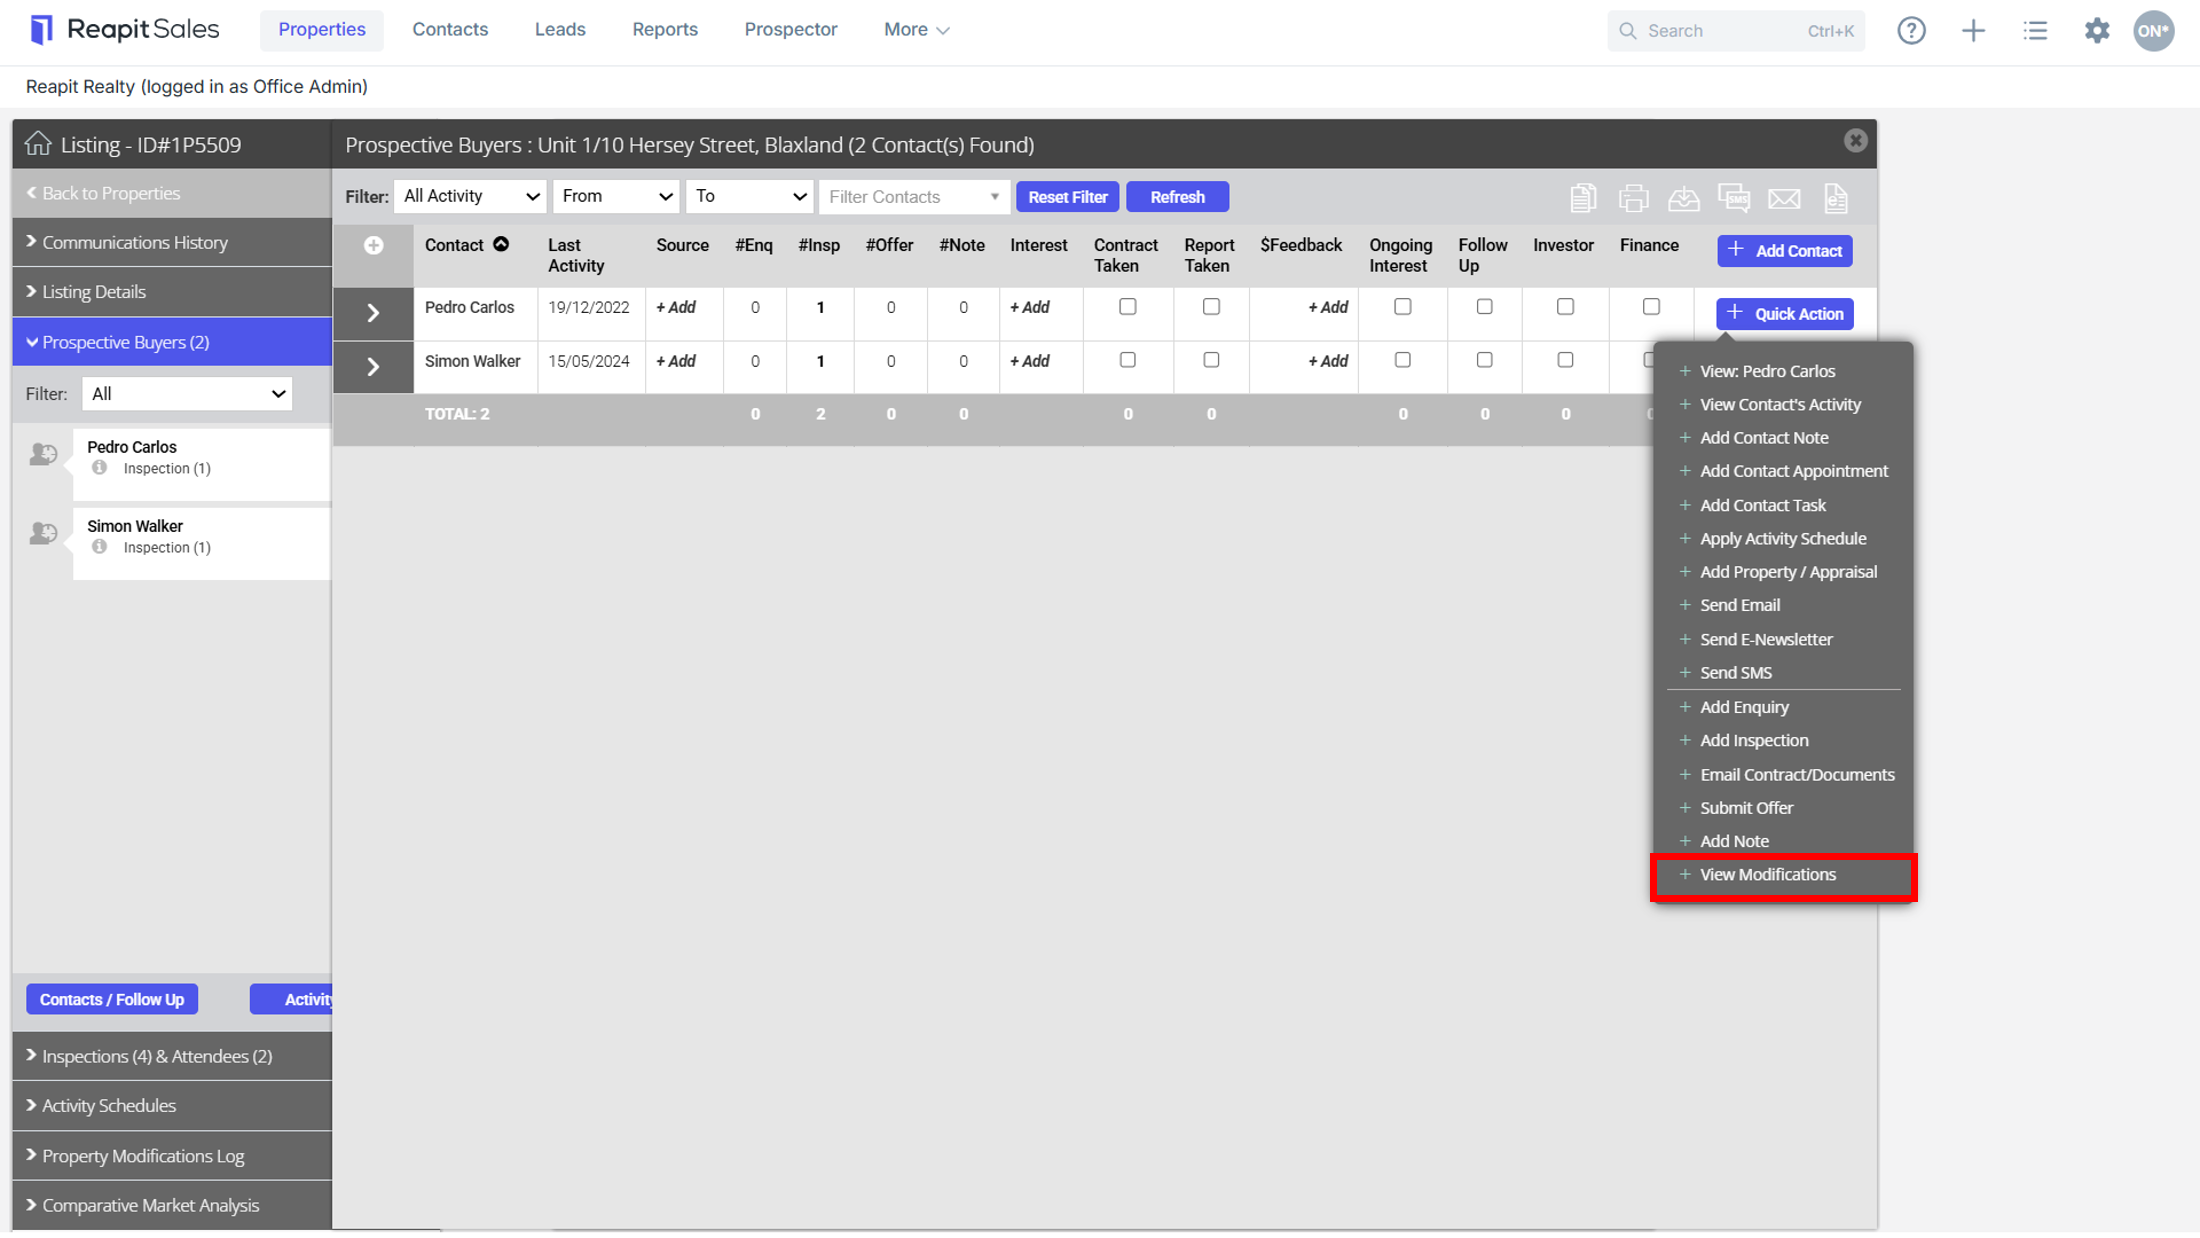Tick Finance for Pedro Carlos
This screenshot has height=1238, width=2200.
click(x=1651, y=307)
